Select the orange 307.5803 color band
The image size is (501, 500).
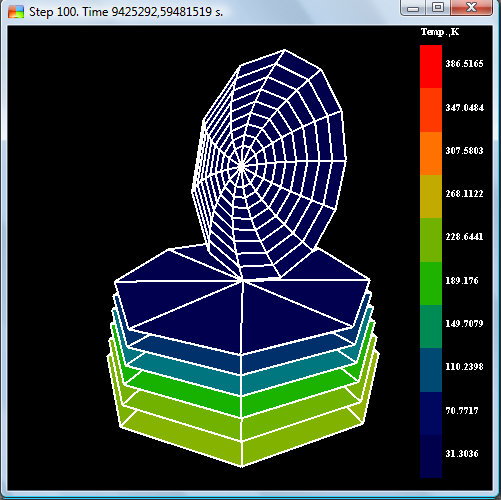tap(431, 153)
